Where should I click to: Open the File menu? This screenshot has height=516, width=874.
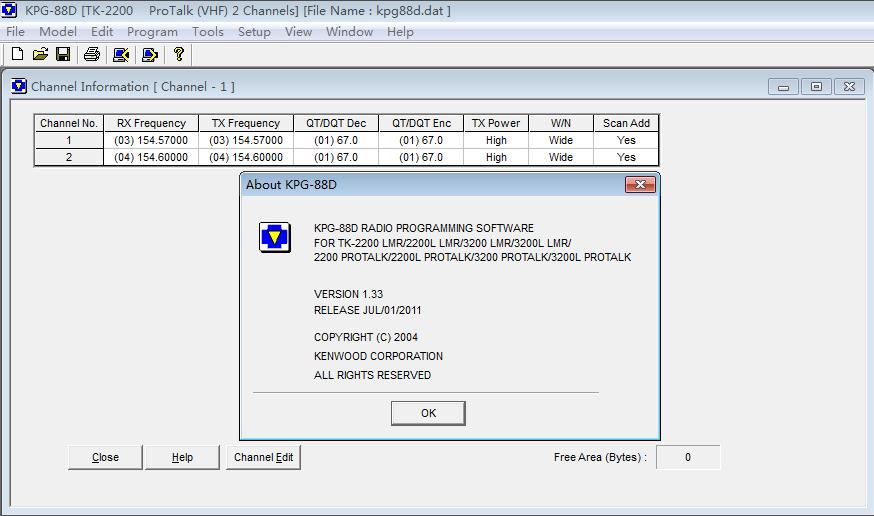pos(15,32)
